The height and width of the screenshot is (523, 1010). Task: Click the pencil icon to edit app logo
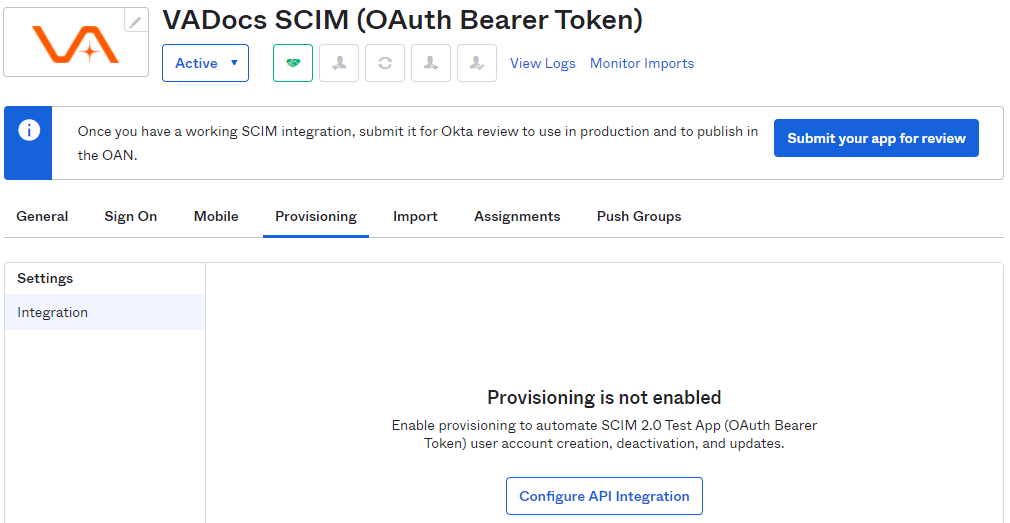[135, 21]
